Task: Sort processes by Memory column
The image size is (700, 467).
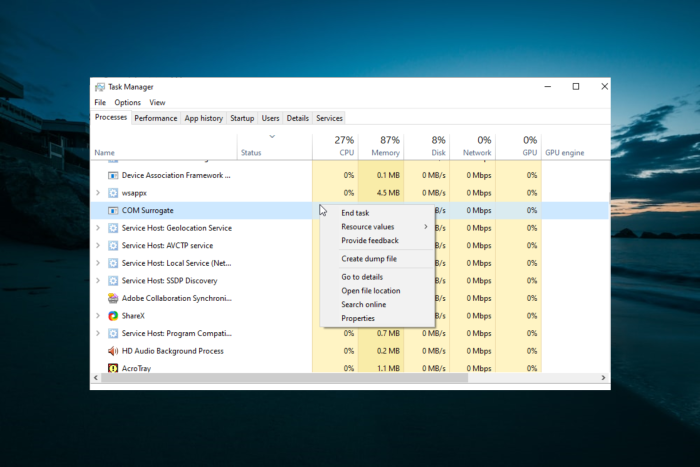Action: point(385,146)
